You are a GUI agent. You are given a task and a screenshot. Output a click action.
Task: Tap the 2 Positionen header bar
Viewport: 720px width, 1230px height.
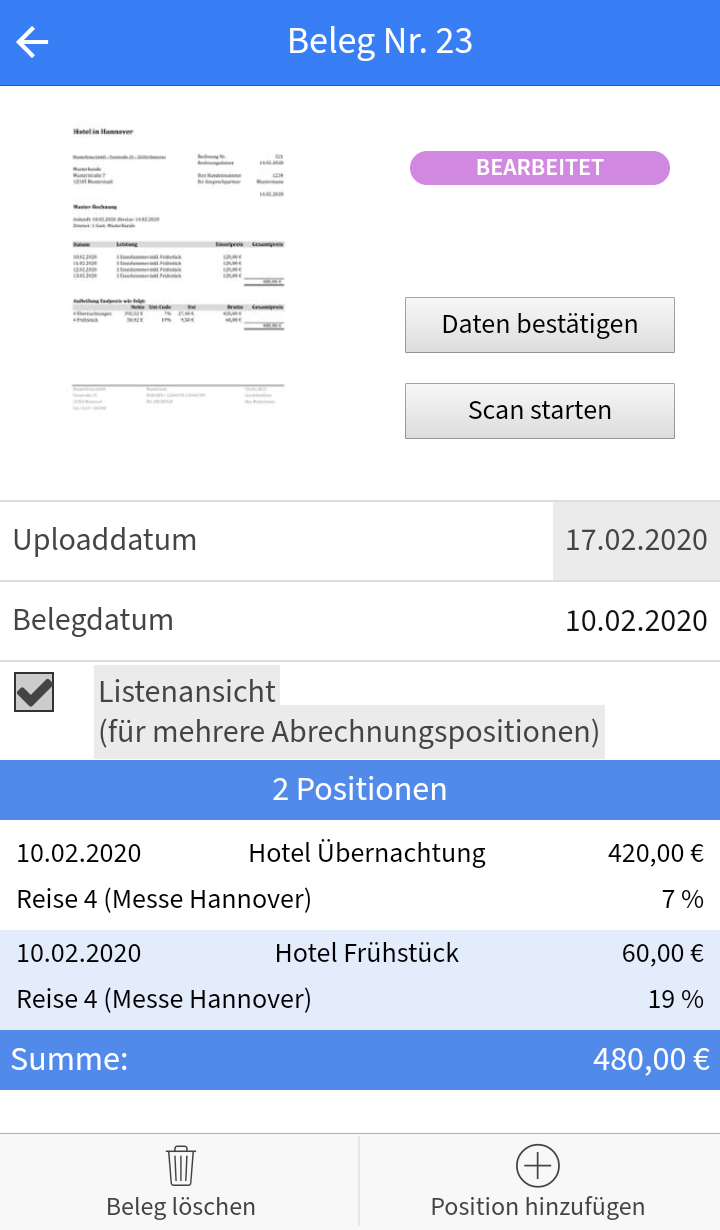[360, 789]
